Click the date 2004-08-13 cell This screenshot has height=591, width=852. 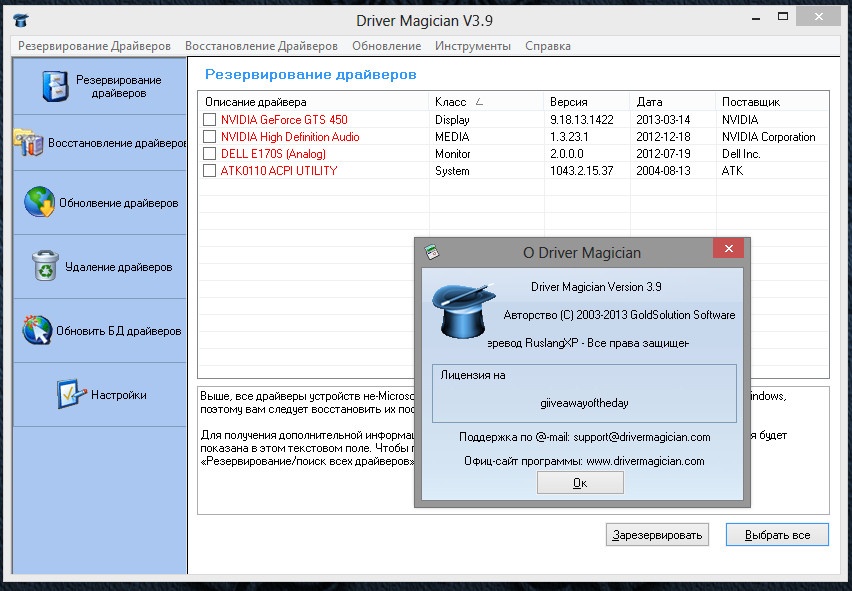click(663, 171)
